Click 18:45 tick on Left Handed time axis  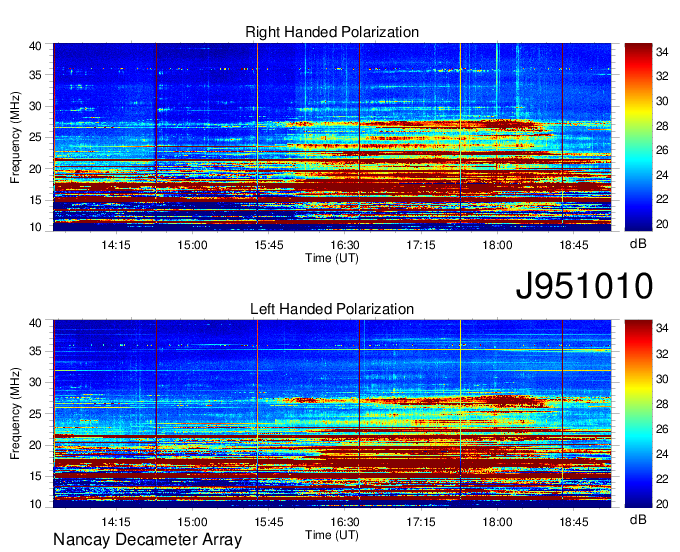[573, 522]
